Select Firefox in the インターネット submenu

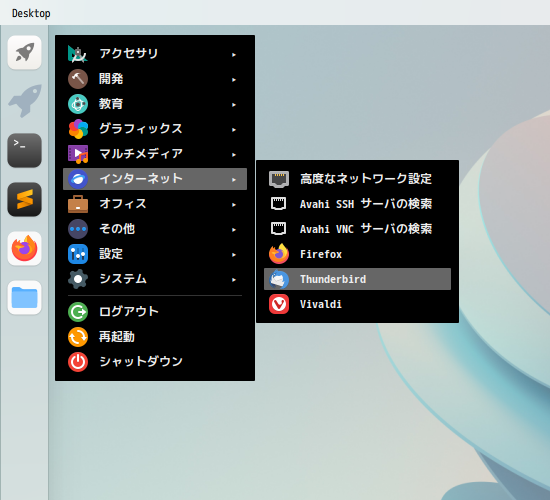(x=357, y=254)
